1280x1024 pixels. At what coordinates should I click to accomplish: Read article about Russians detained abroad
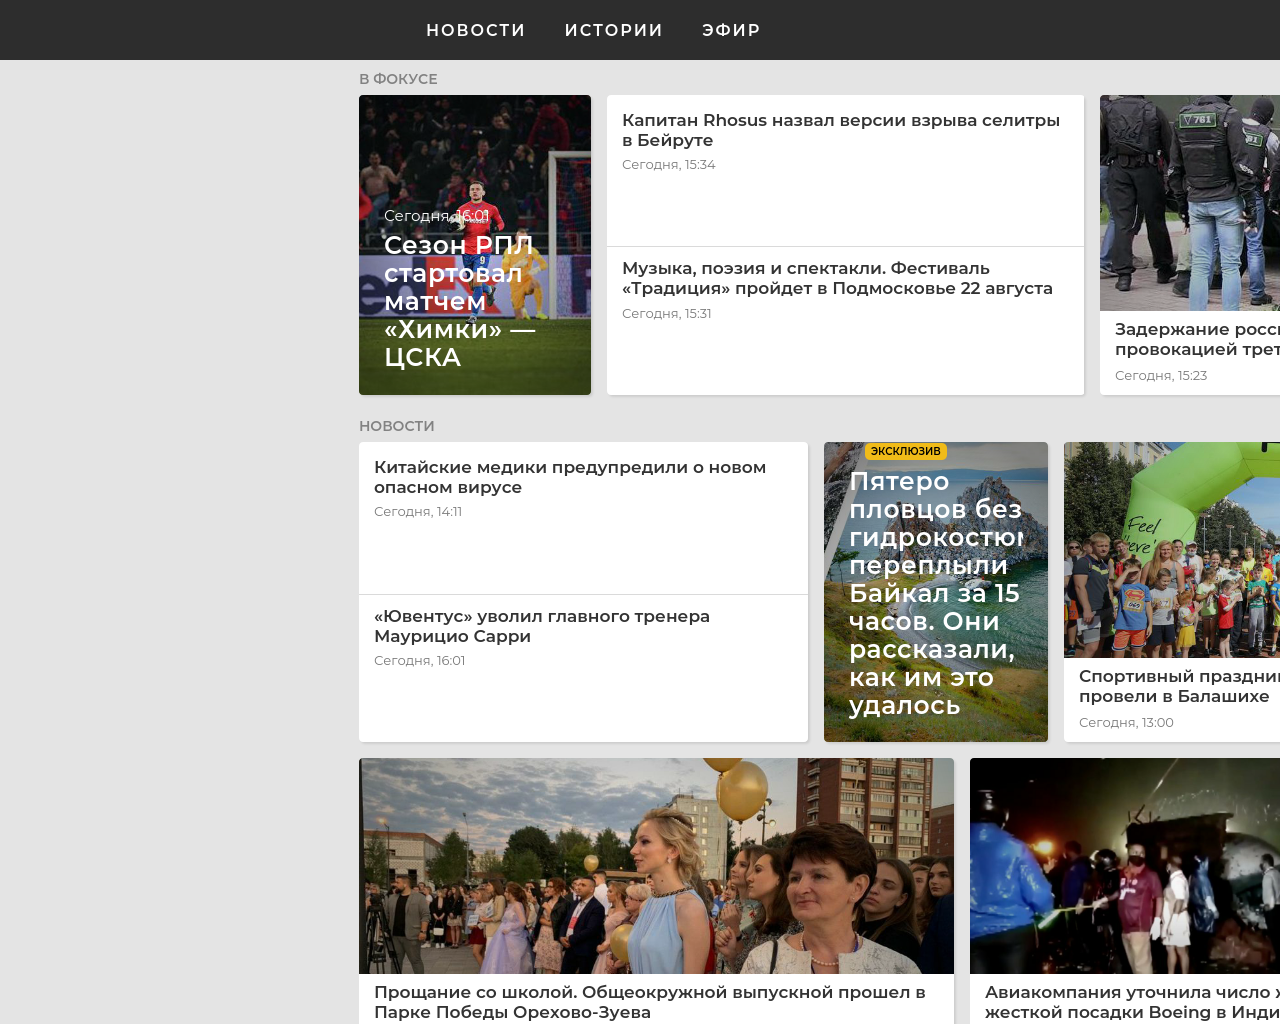(1195, 338)
